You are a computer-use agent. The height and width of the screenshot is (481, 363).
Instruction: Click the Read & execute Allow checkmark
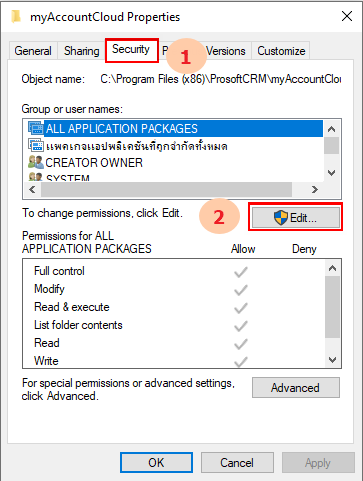tap(241, 308)
